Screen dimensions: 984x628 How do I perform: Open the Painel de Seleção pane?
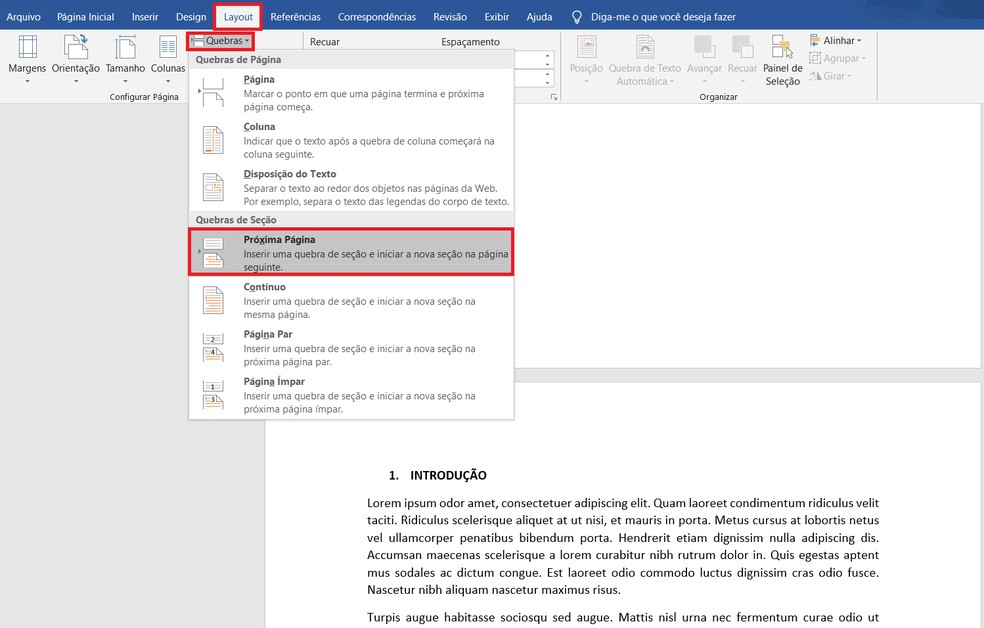783,60
